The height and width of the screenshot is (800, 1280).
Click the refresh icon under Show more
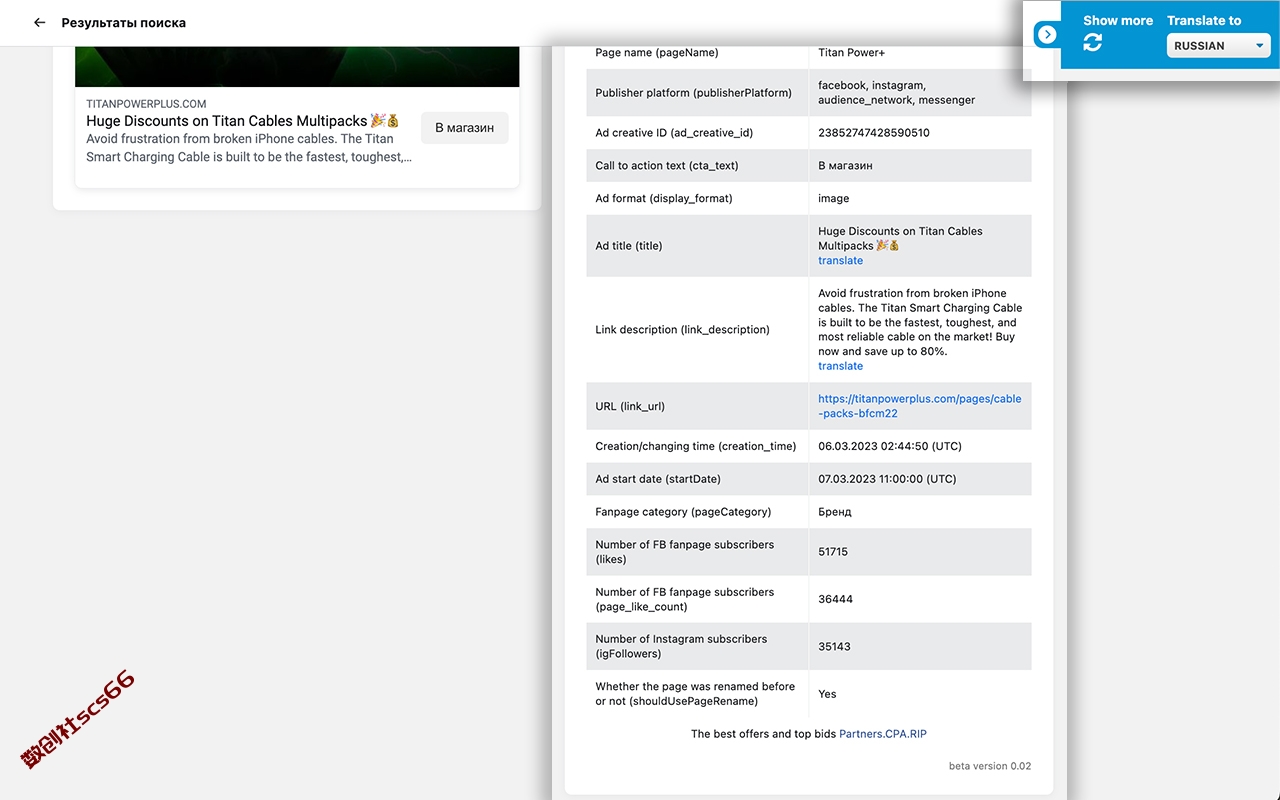(x=1093, y=42)
